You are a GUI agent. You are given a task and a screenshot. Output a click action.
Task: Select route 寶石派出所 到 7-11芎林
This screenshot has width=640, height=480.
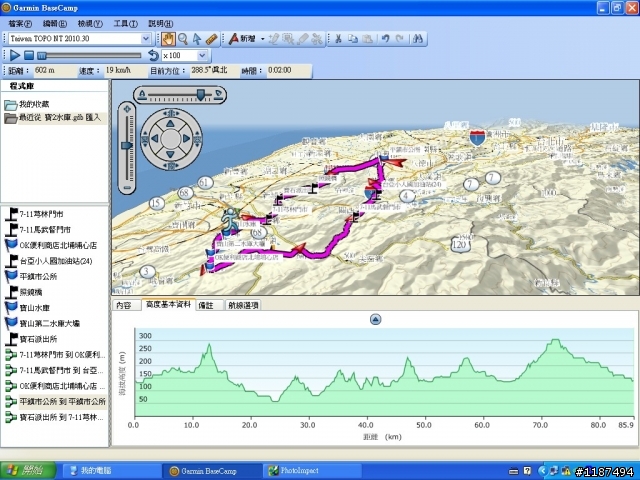coord(62,417)
